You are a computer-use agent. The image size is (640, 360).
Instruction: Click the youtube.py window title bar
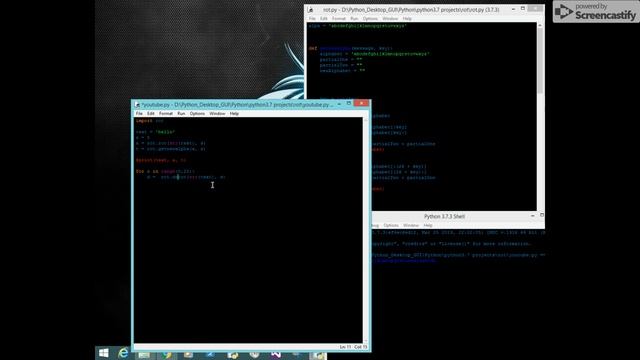[237, 105]
